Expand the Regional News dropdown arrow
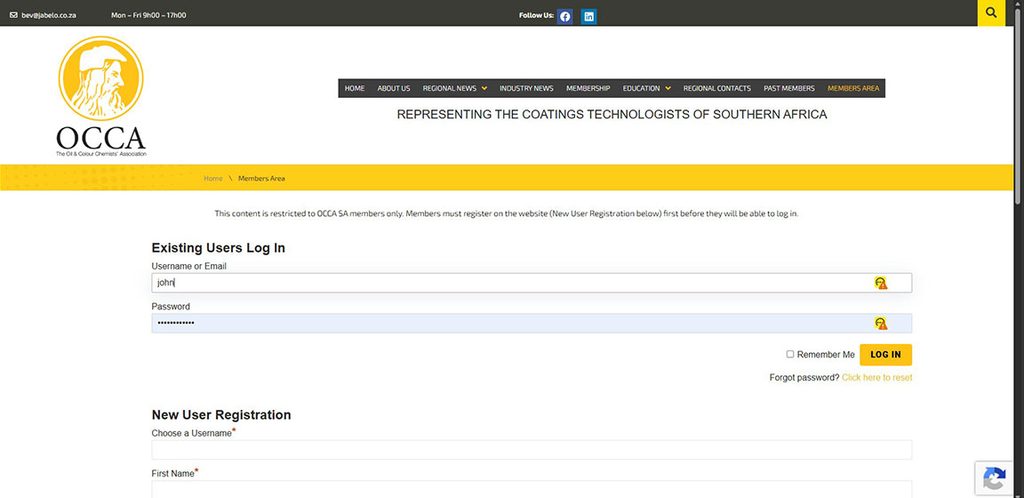1024x498 pixels. [484, 89]
